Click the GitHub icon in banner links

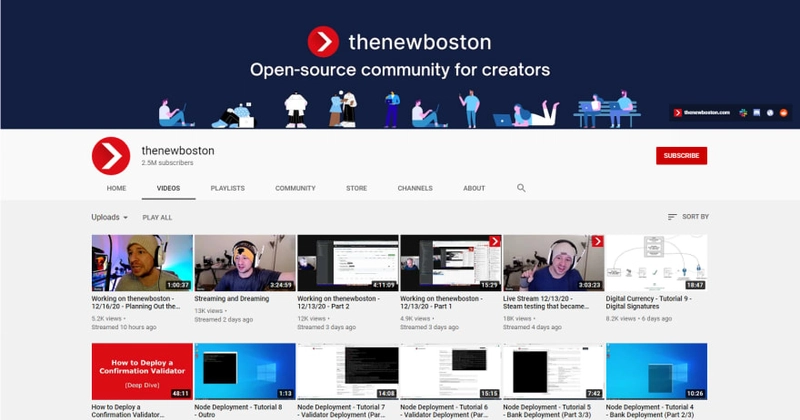tap(770, 113)
